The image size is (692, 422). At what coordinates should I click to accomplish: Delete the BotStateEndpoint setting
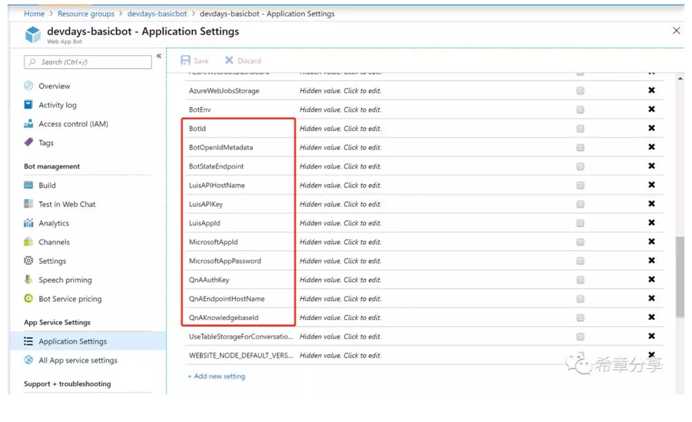point(651,166)
